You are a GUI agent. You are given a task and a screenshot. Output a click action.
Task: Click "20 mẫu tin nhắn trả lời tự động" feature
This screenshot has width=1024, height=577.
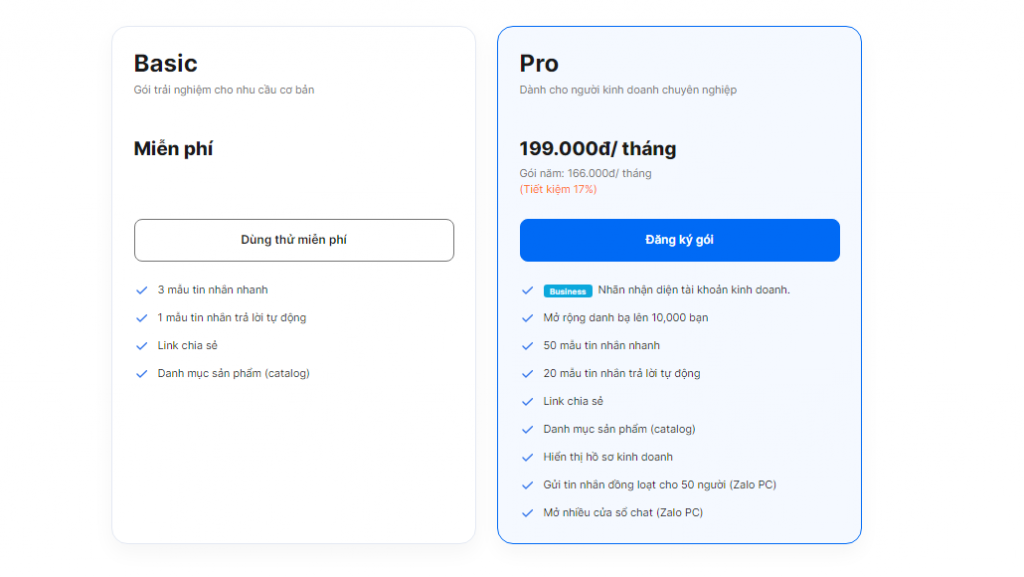coord(621,373)
